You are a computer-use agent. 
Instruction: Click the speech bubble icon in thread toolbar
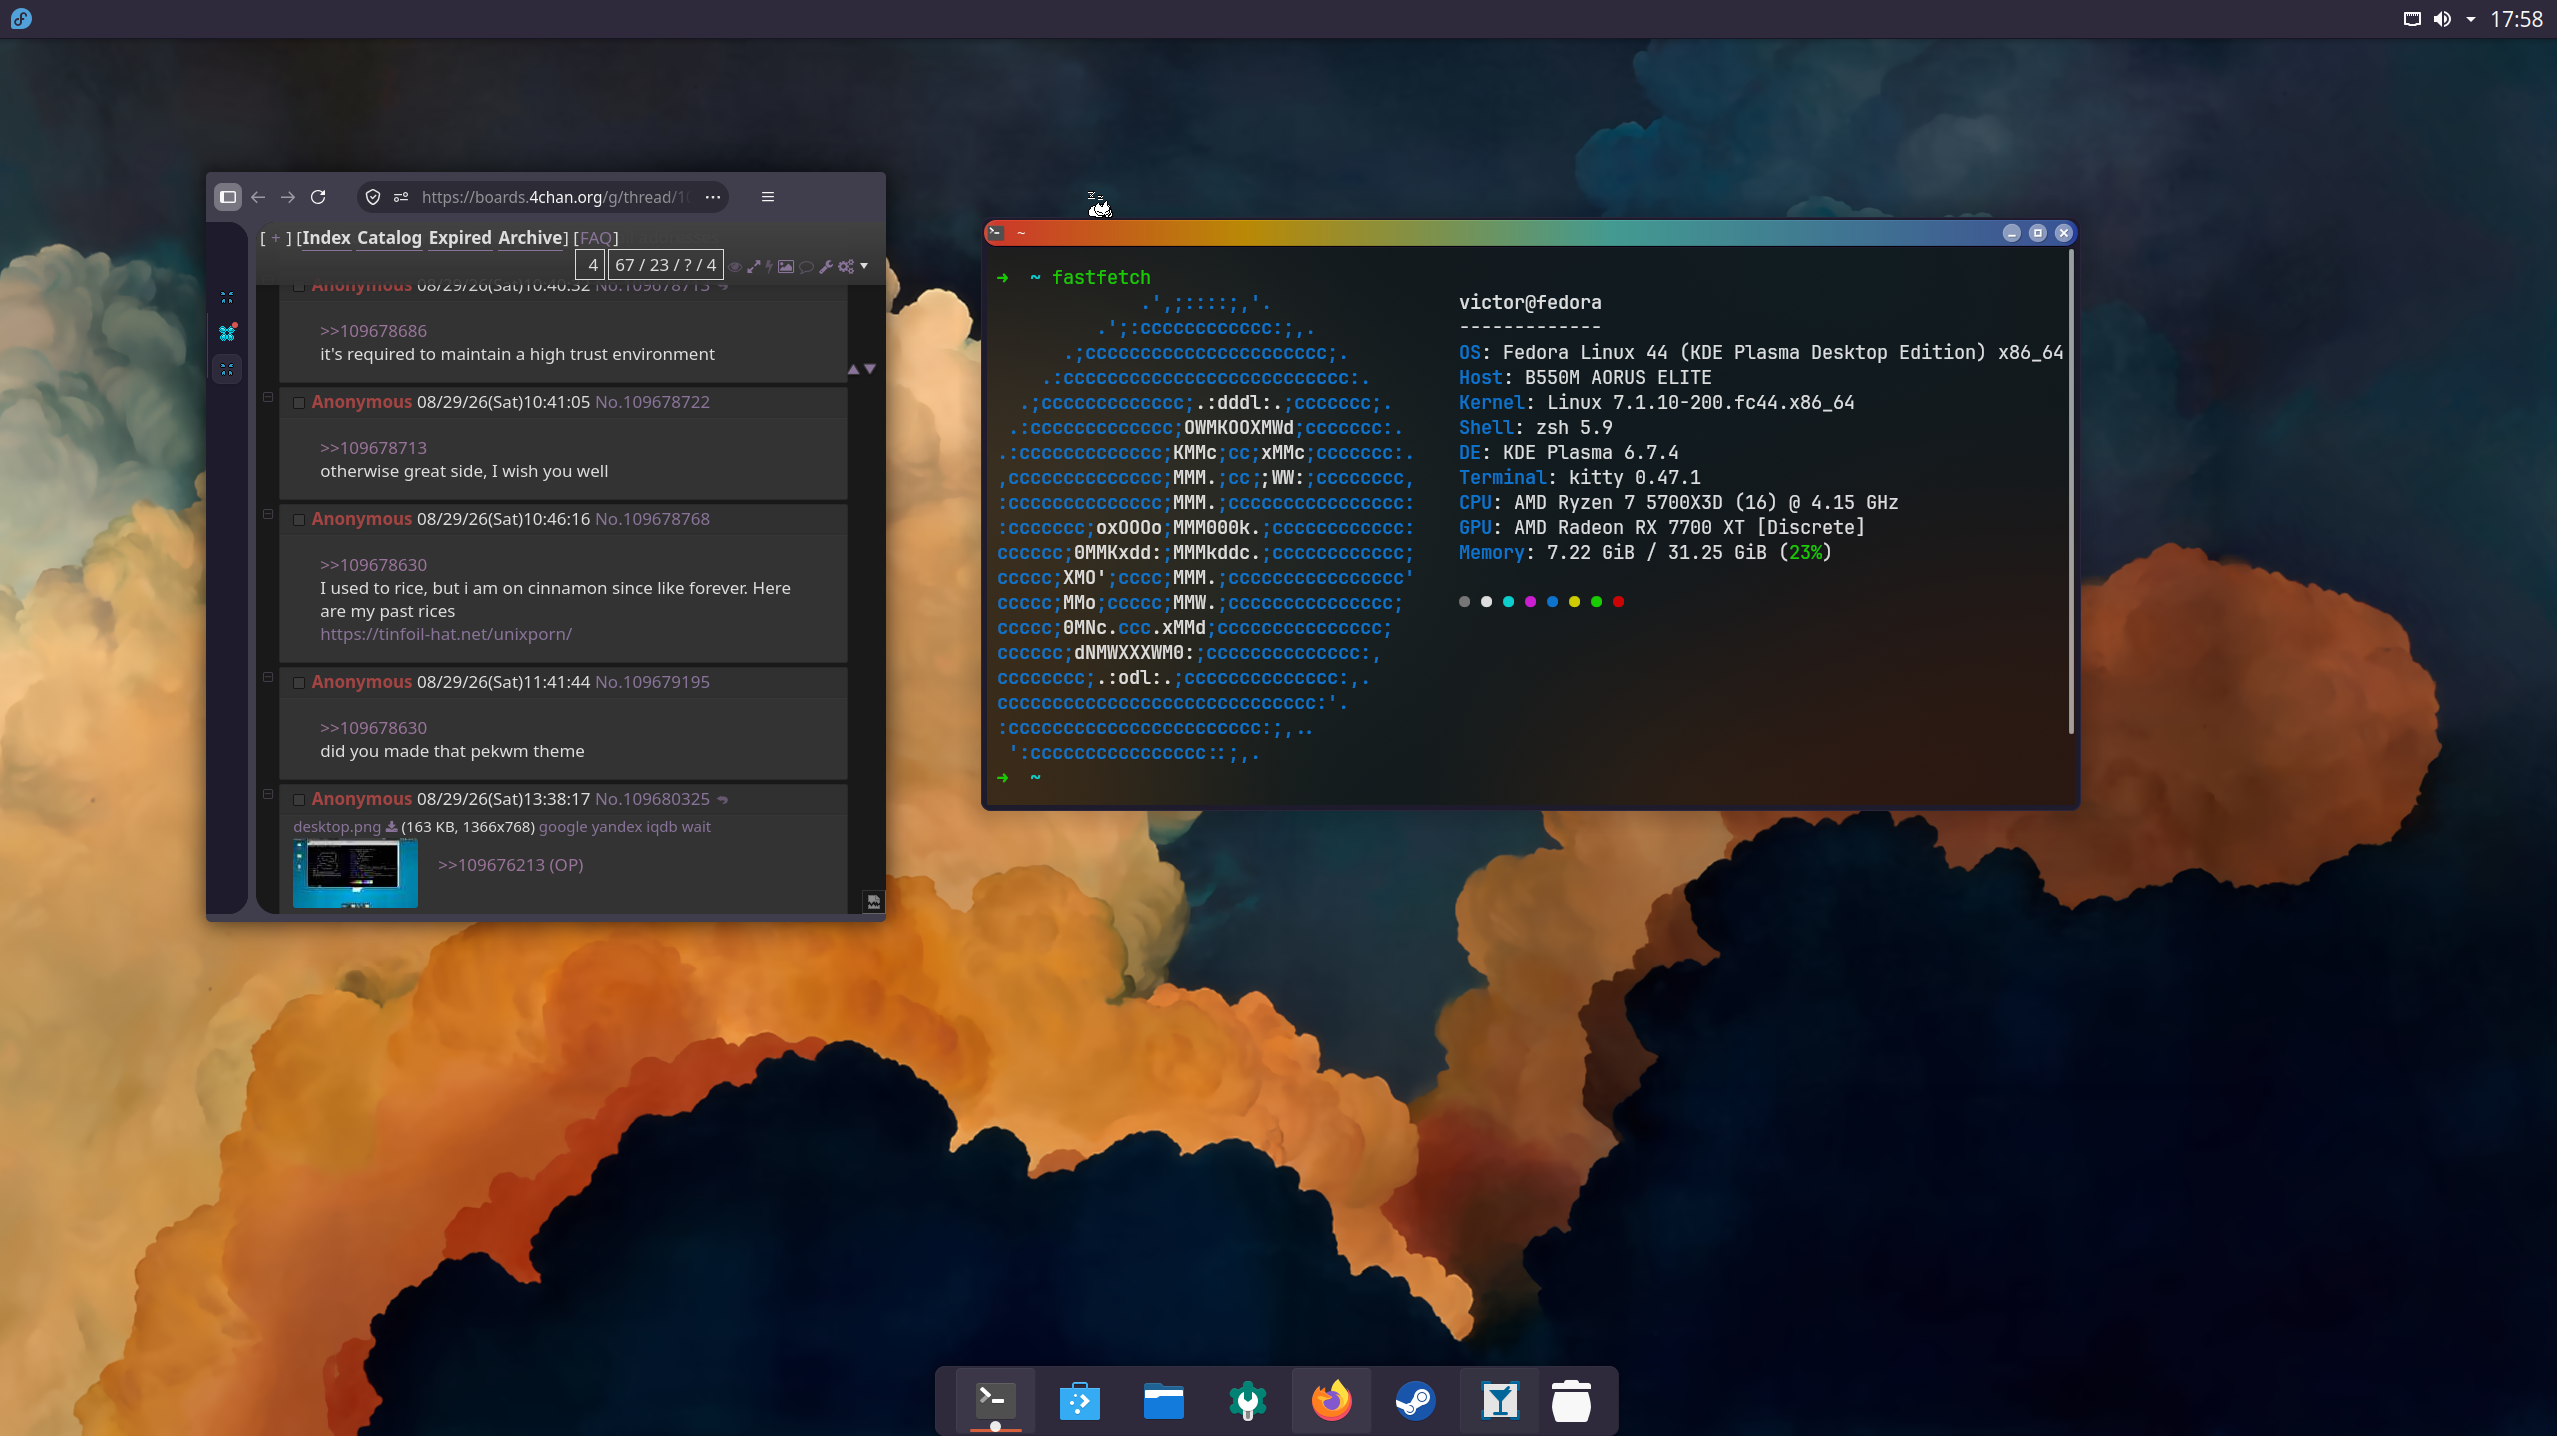pos(806,267)
